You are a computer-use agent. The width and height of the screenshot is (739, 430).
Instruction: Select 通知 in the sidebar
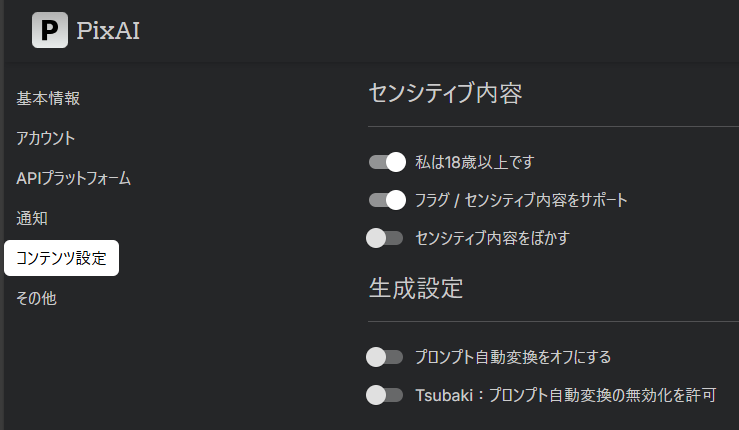[32, 218]
